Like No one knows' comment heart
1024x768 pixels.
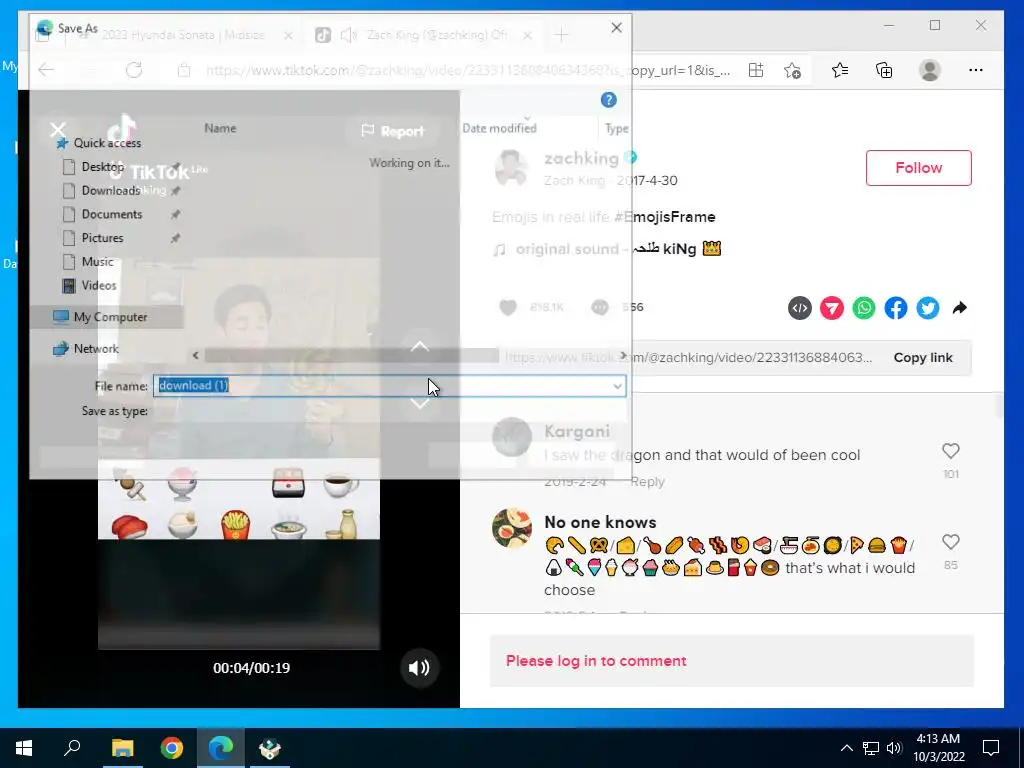[950, 542]
